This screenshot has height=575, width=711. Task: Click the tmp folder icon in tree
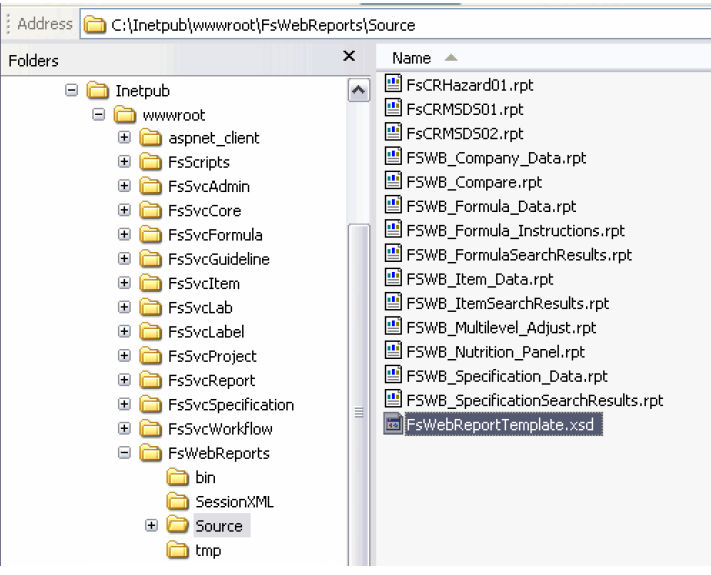[x=179, y=550]
